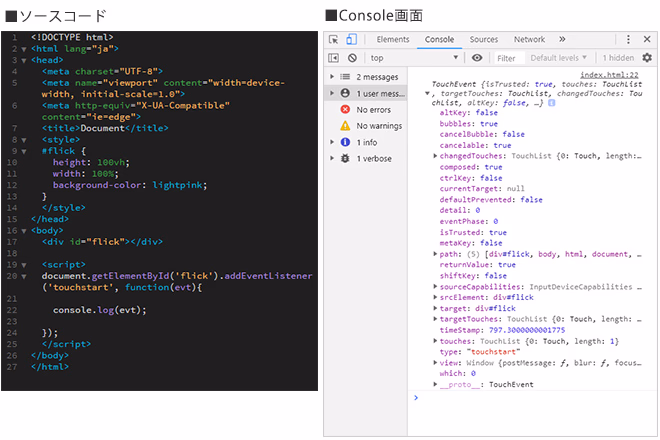Switch to the Console tab
The image size is (660, 440).
[439, 40]
